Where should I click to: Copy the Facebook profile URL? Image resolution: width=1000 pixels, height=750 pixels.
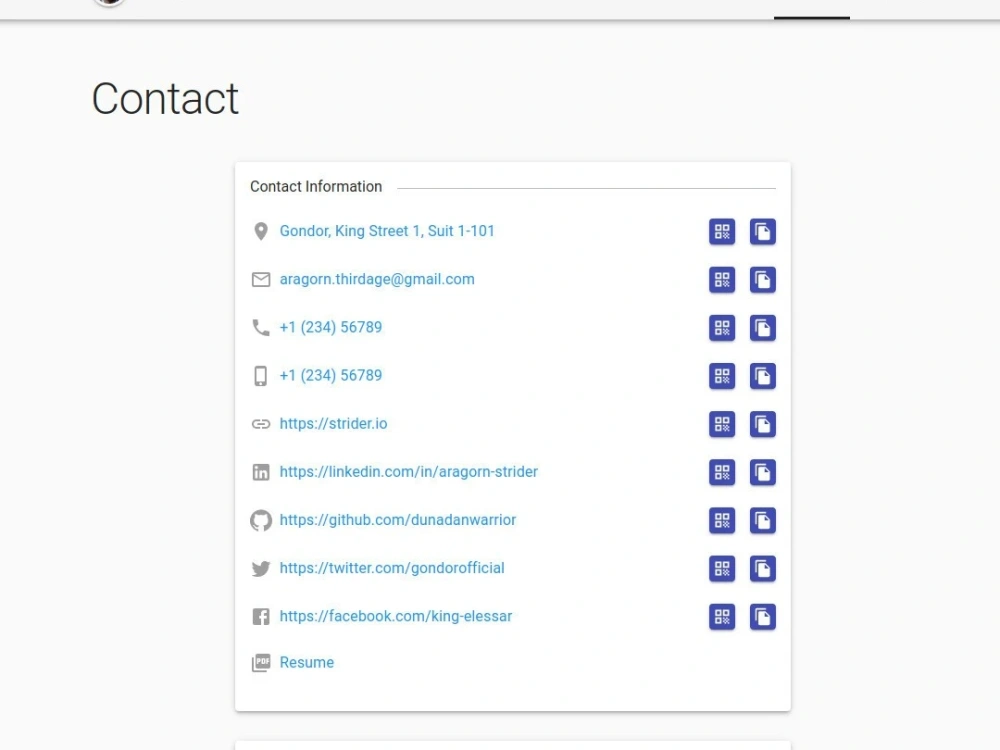(x=763, y=617)
